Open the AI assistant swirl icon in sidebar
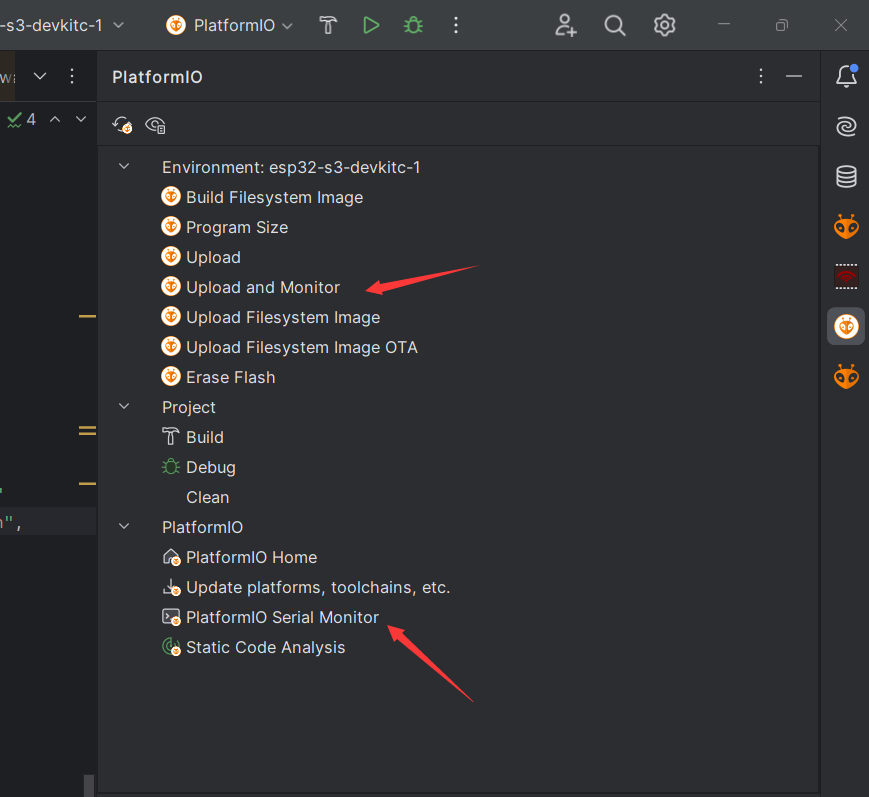869x797 pixels. (x=846, y=126)
